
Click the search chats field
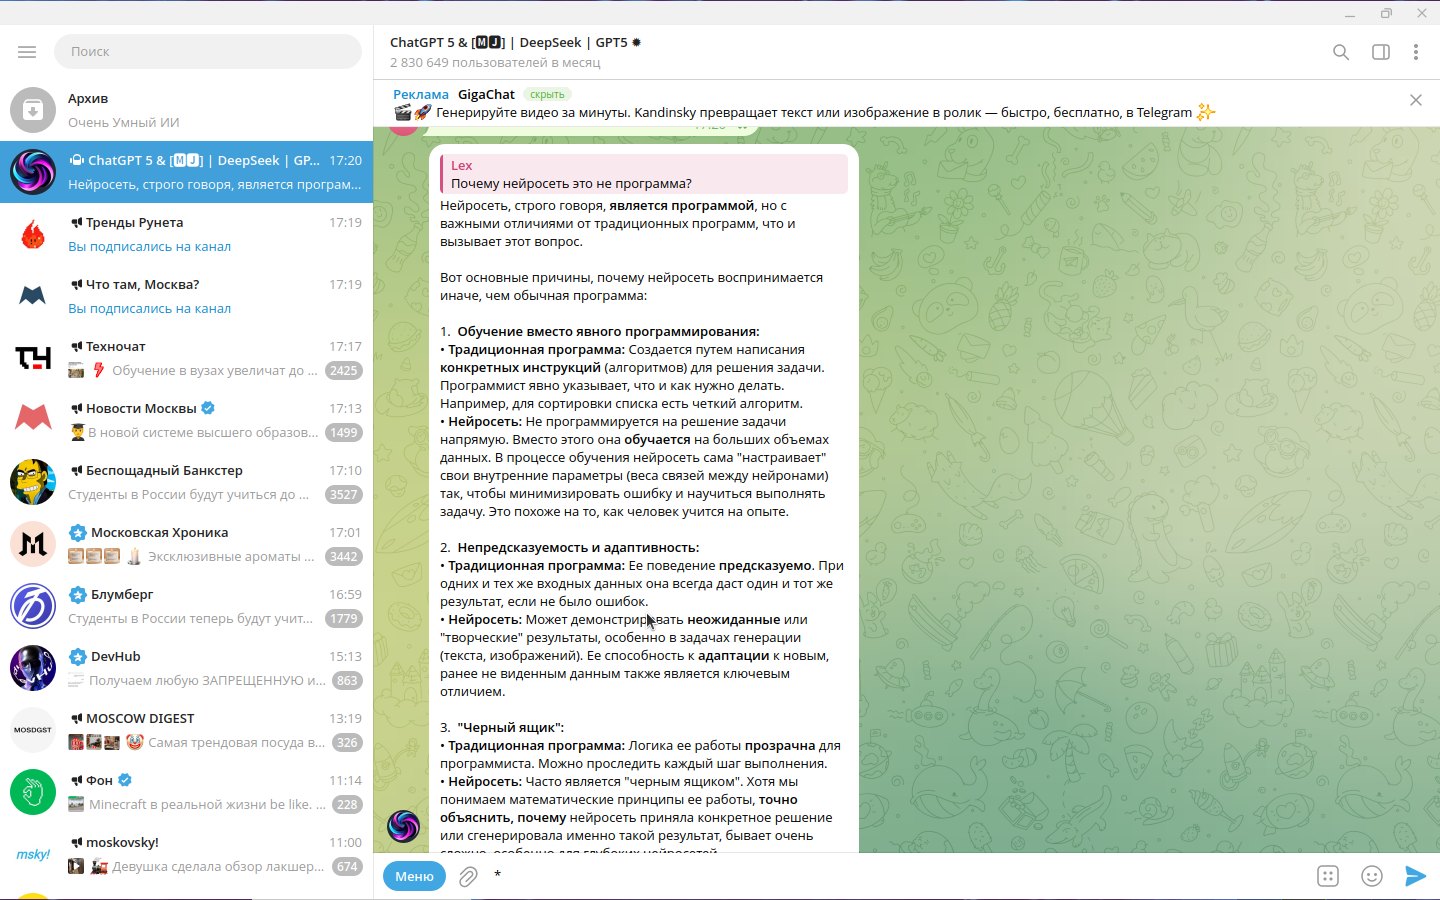tap(208, 52)
